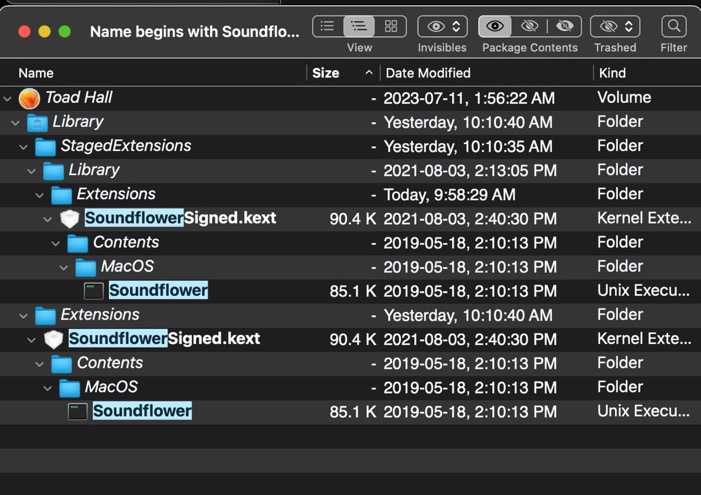Collapse Extensions folder modified Yesterday 10:10:40
The height and width of the screenshot is (495, 701).
click(24, 316)
